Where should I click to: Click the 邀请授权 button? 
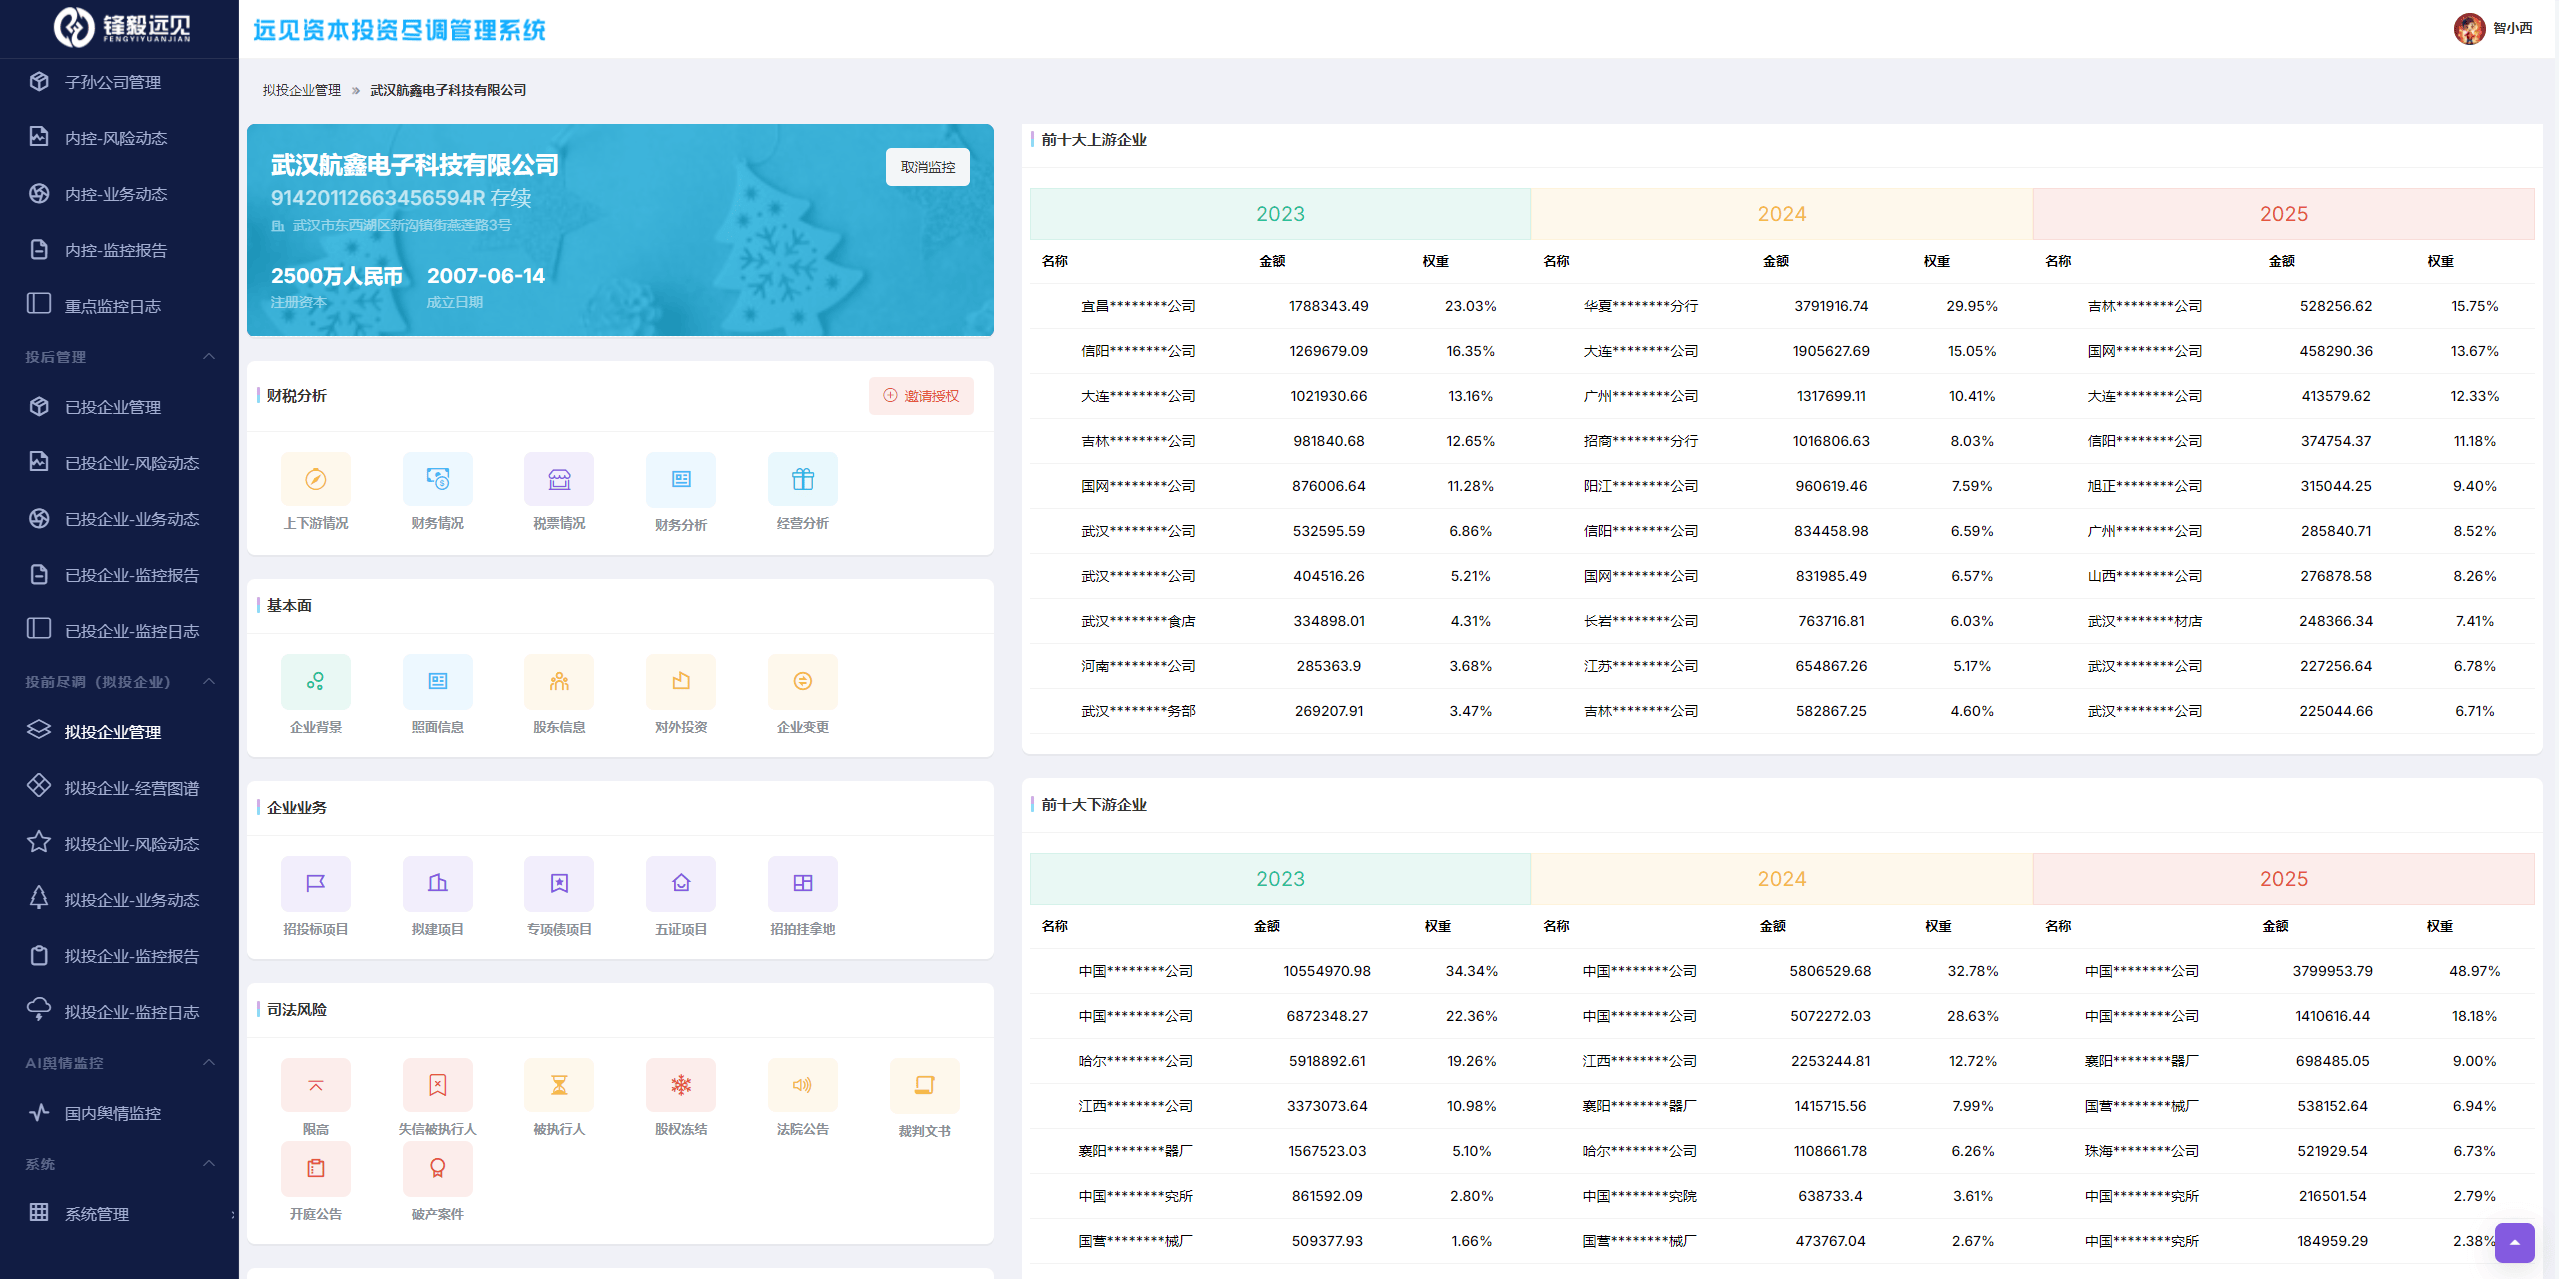[921, 396]
